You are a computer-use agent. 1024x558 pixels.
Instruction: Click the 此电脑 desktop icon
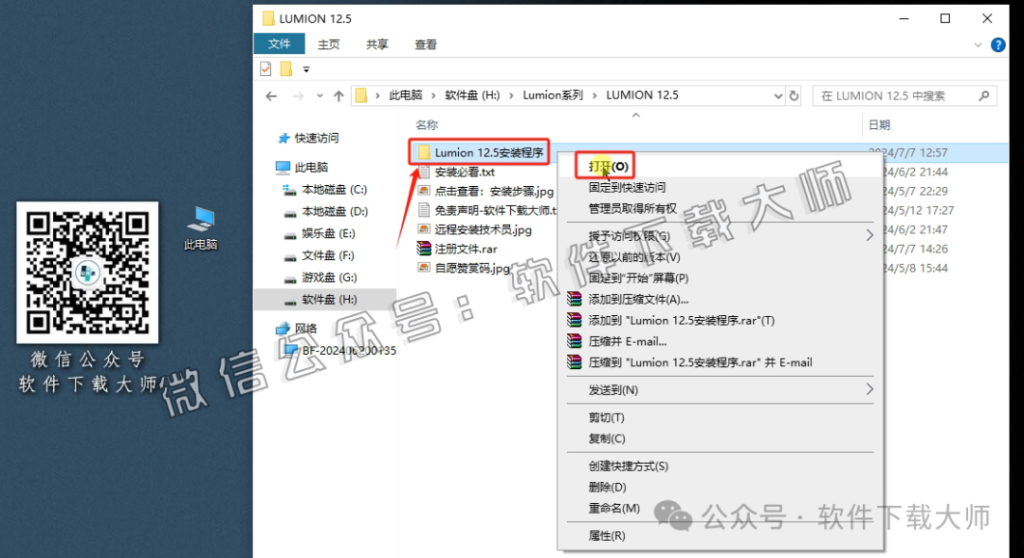tap(201, 228)
